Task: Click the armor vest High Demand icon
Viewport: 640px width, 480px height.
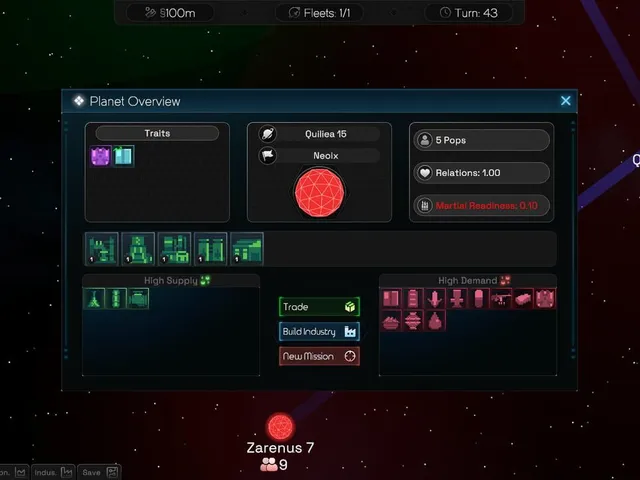Action: tap(545, 298)
